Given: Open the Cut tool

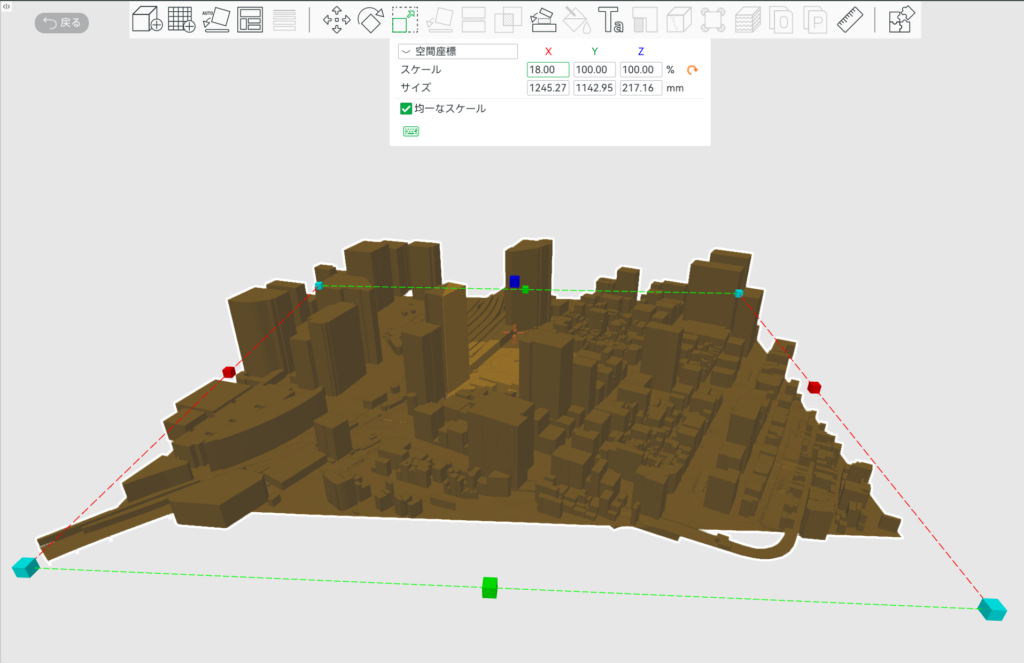Looking at the screenshot, I should pos(474,20).
